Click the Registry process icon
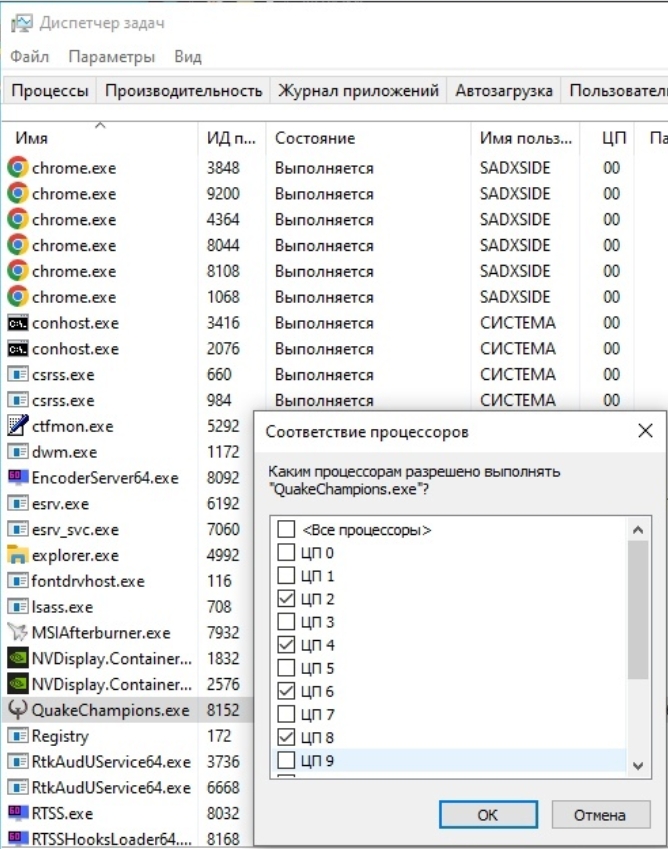This screenshot has width=668, height=849. click(17, 736)
